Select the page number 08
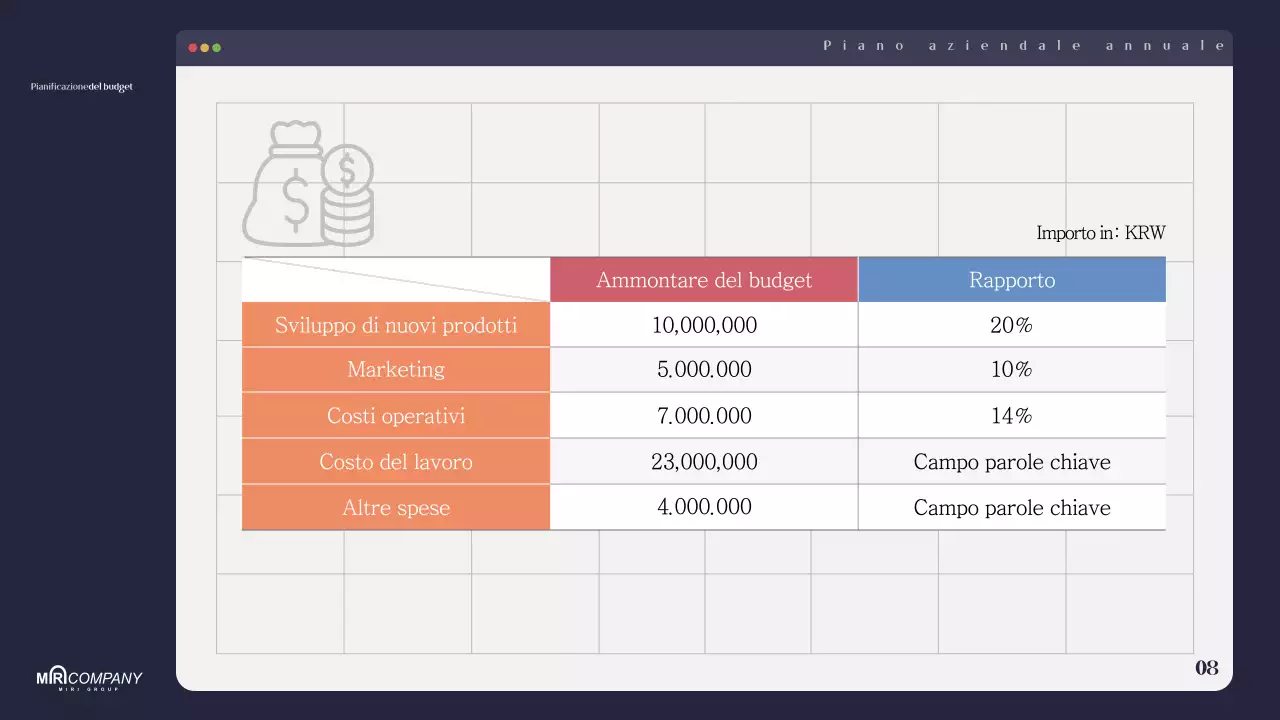 (1207, 667)
